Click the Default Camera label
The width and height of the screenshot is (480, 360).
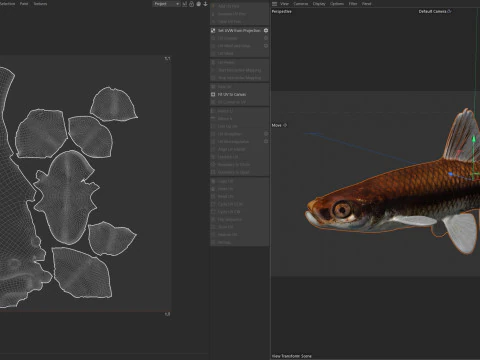[x=432, y=11]
